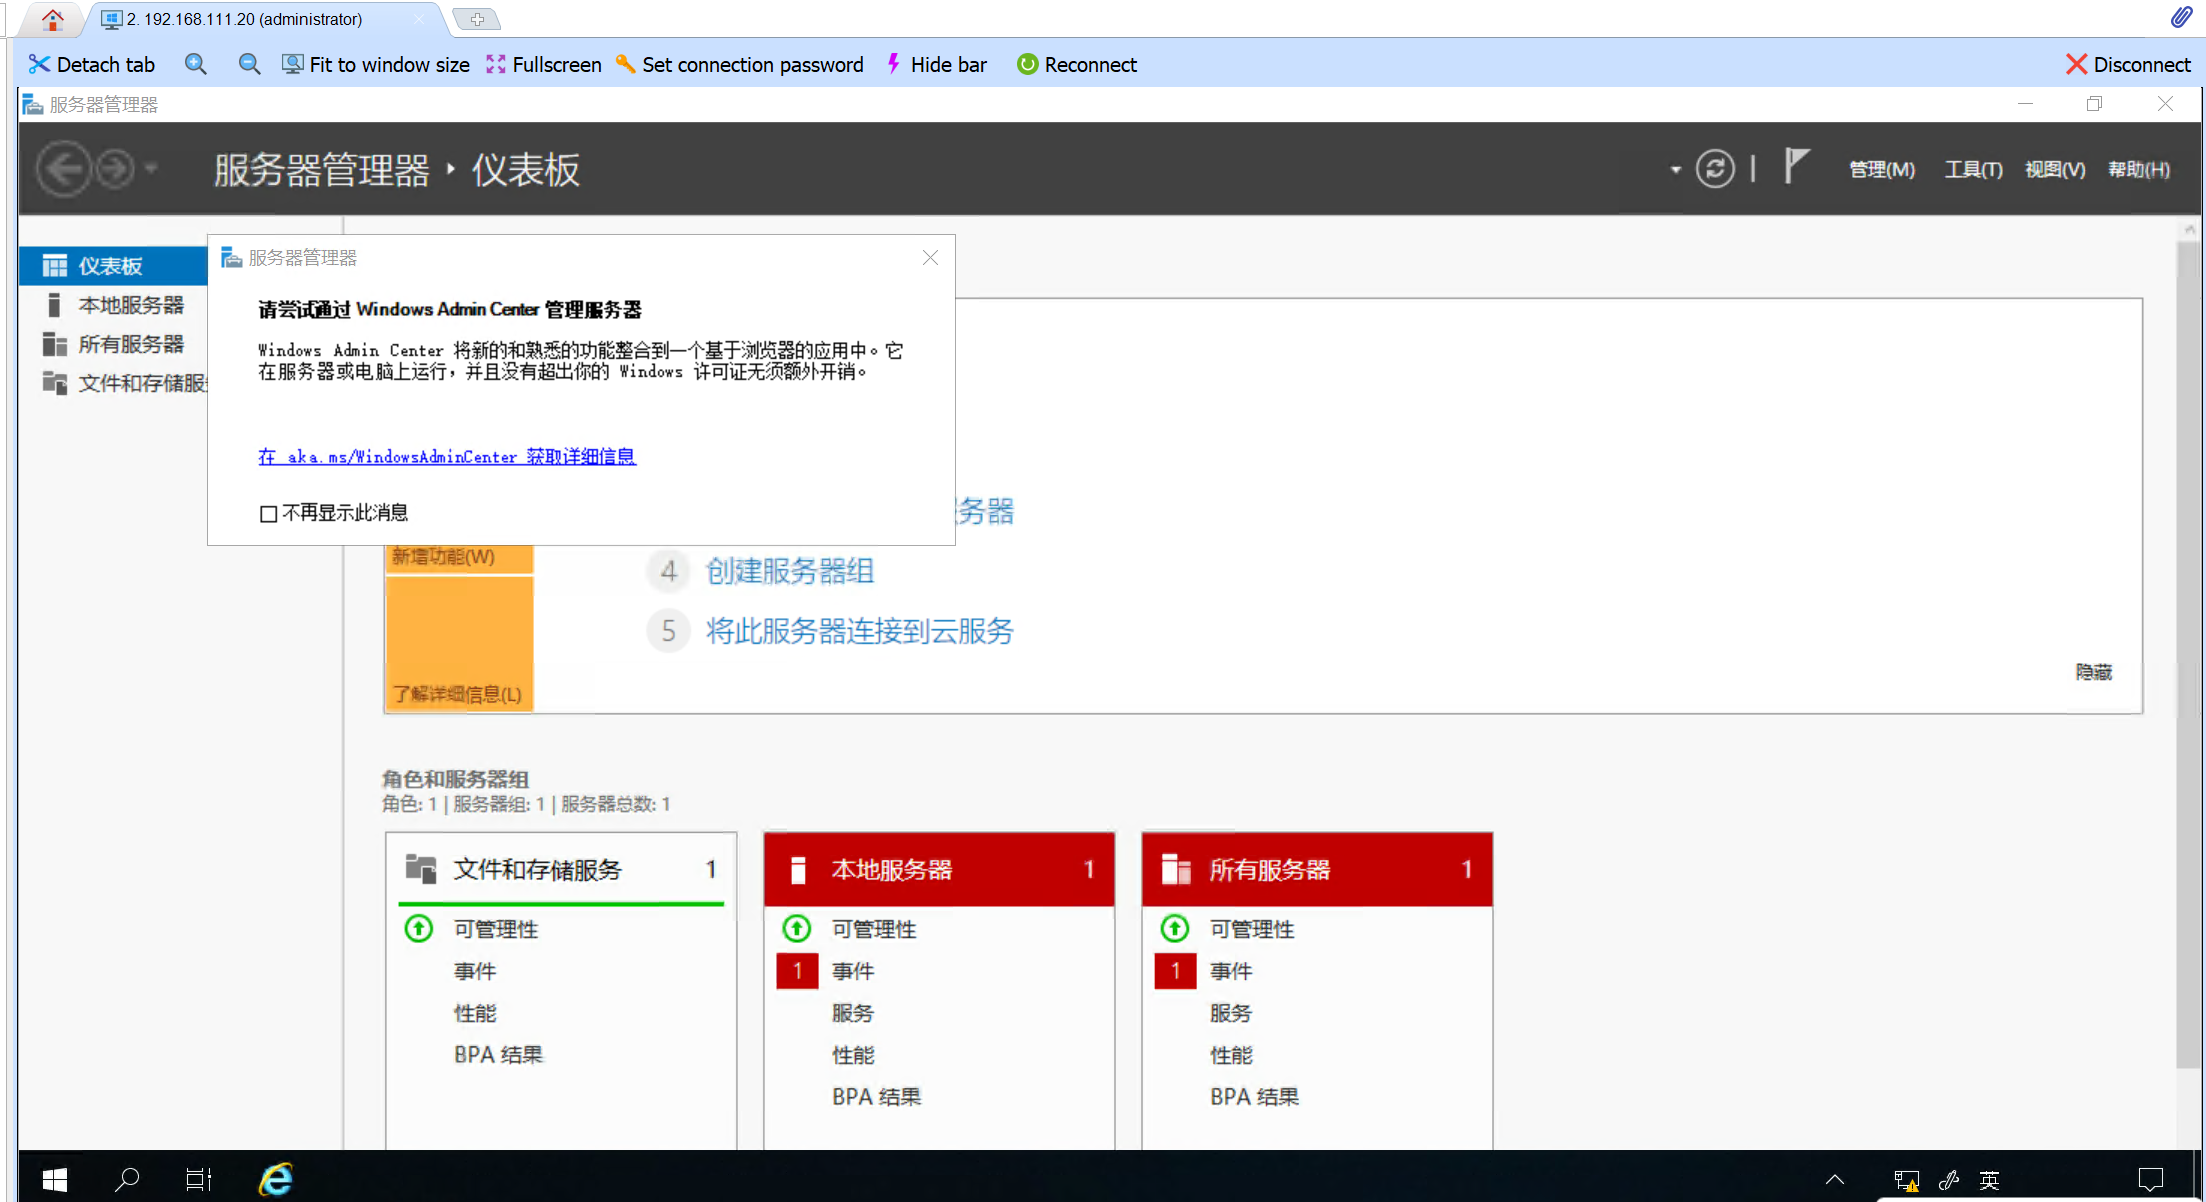Open the notifications flag

point(1796,166)
